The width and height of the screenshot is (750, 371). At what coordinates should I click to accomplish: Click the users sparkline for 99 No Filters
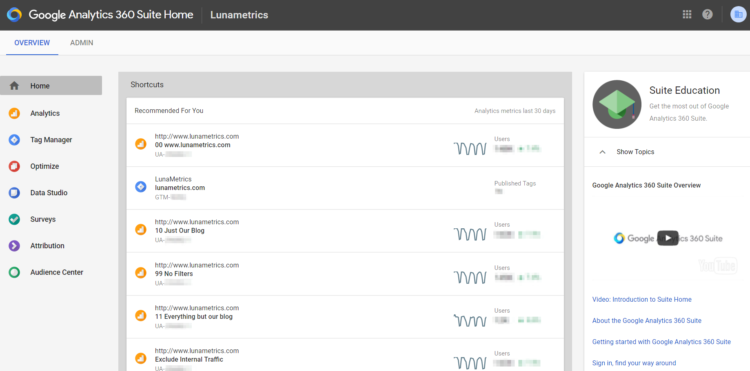click(470, 277)
